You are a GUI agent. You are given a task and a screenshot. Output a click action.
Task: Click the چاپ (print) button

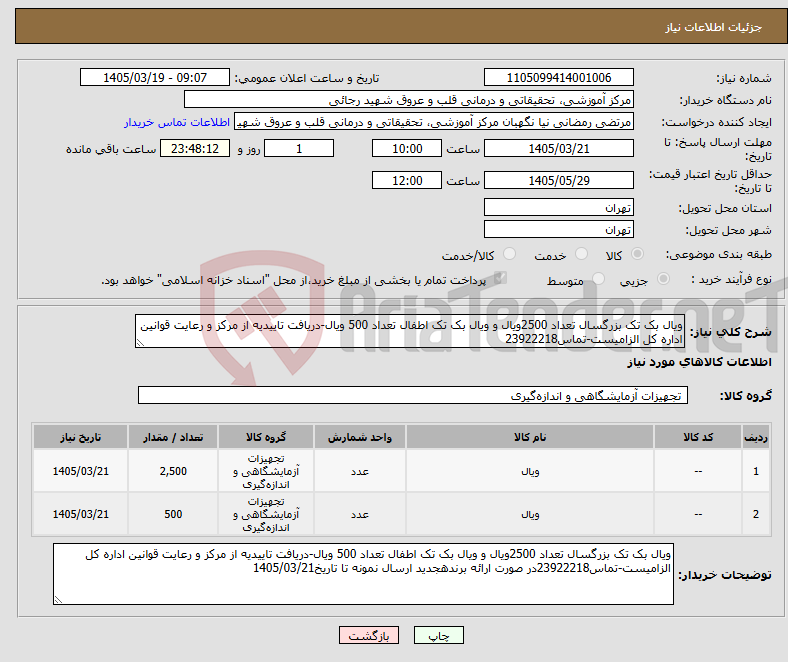point(438,635)
